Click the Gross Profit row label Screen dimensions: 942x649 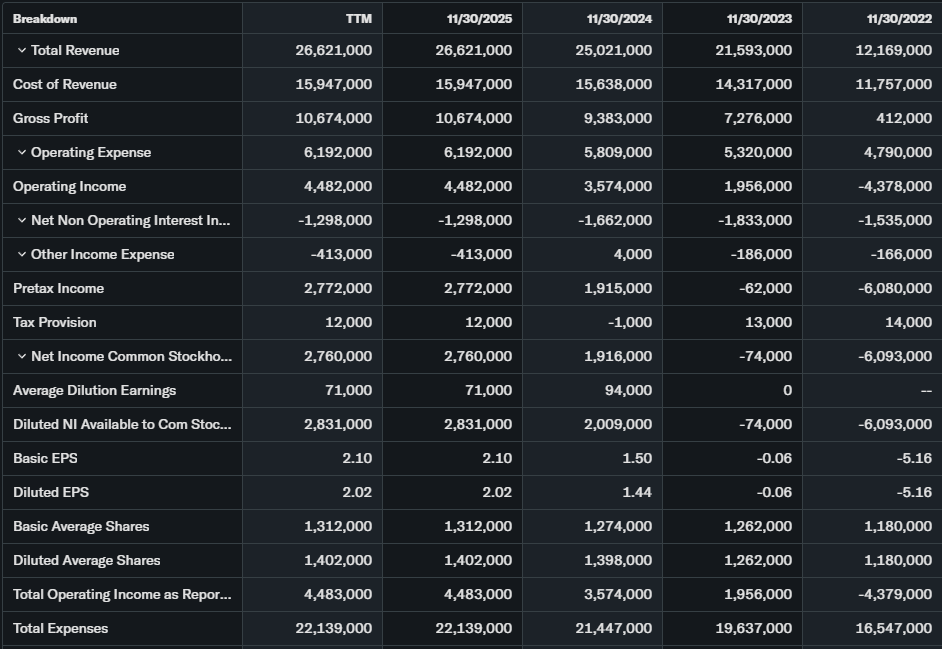pyautogui.click(x=51, y=119)
